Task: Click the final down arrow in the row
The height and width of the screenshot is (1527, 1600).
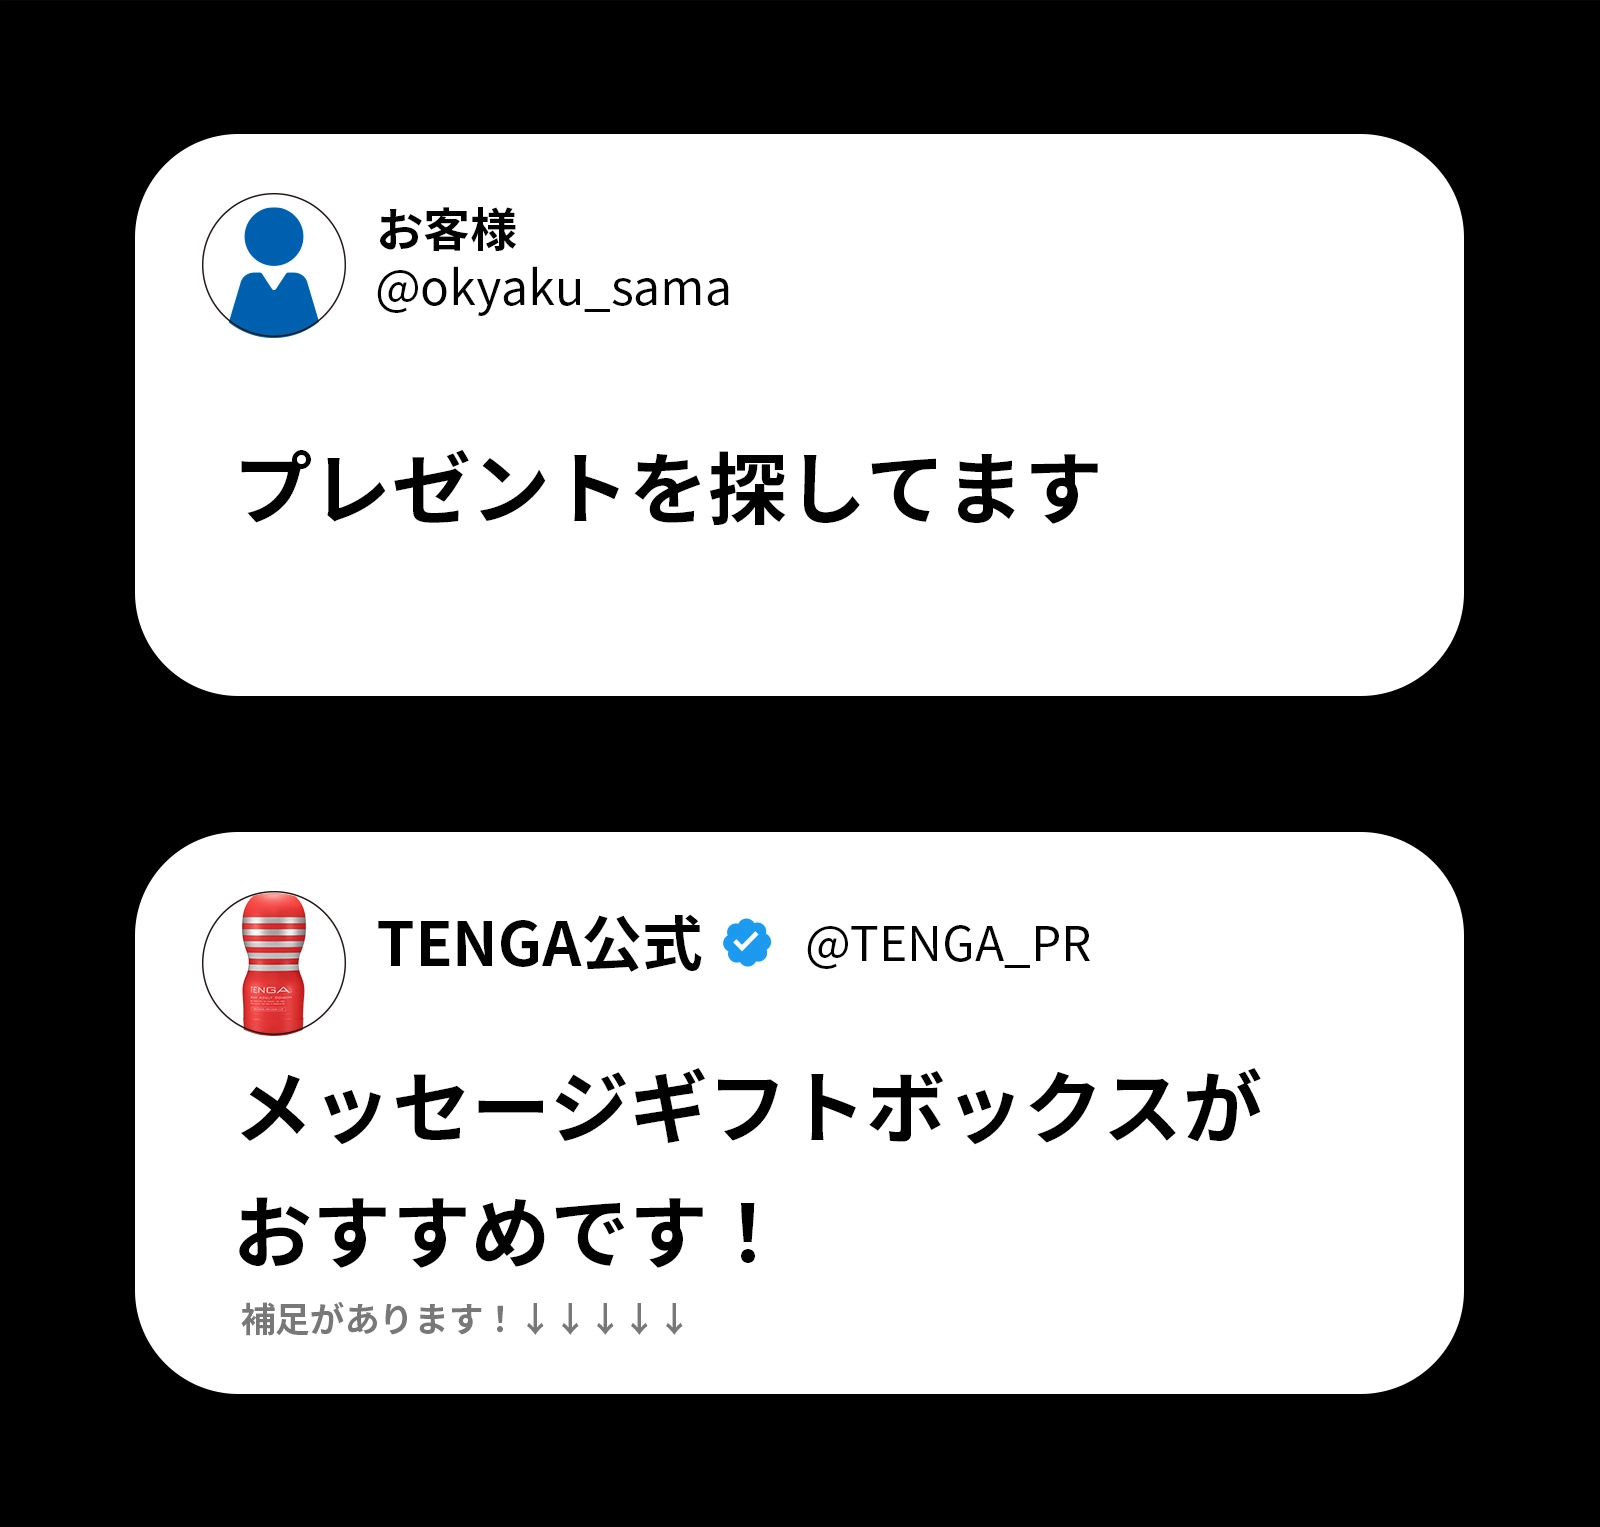Action: click(x=675, y=1319)
